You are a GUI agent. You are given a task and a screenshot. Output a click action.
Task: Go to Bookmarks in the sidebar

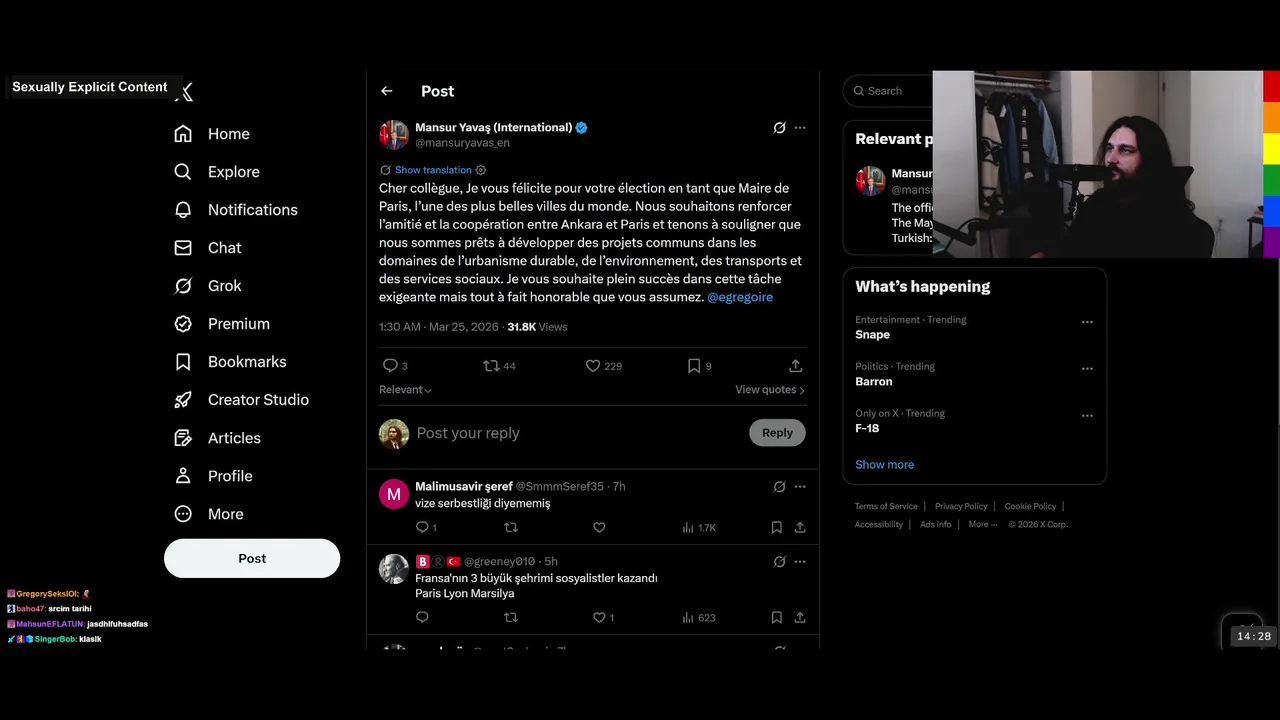pyautogui.click(x=230, y=362)
